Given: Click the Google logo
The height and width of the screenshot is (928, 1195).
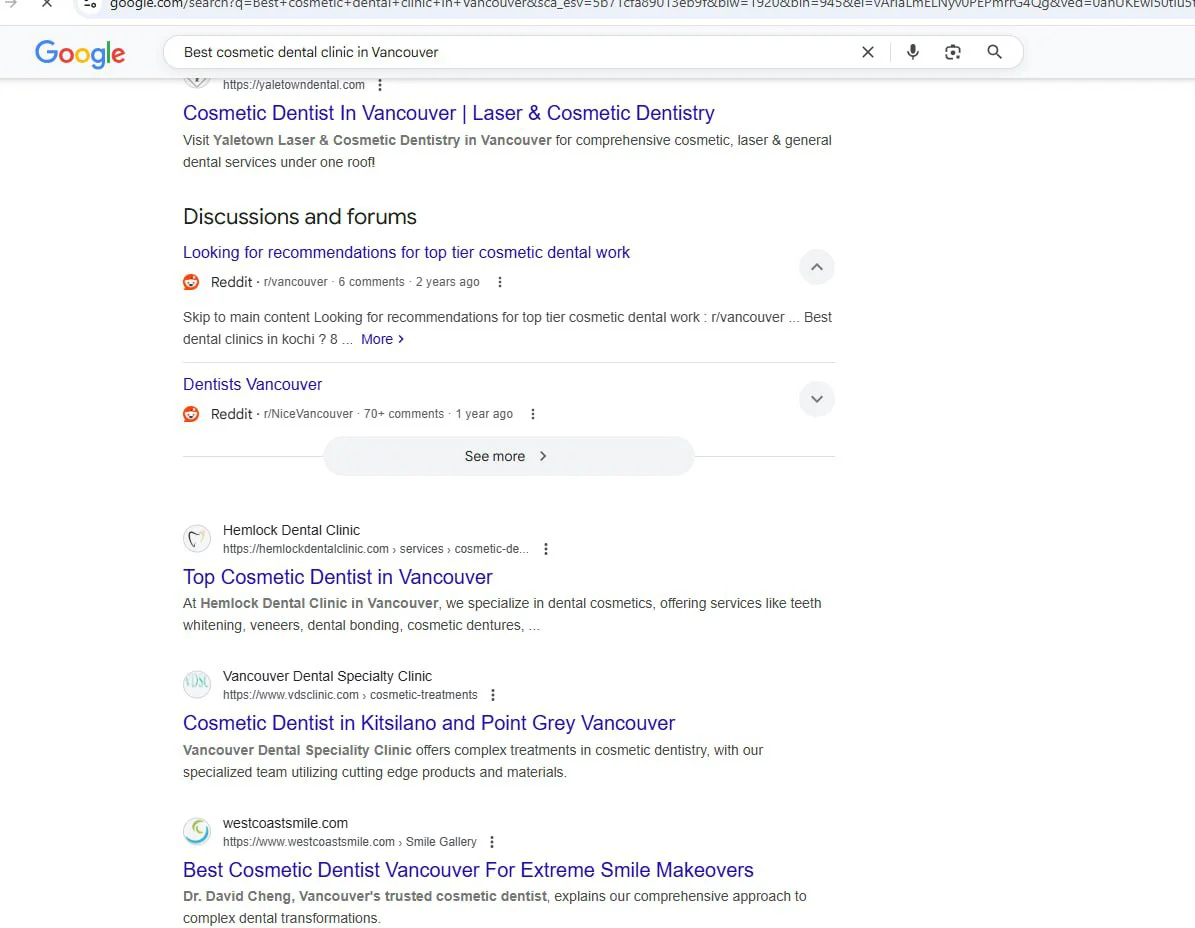Looking at the screenshot, I should [x=80, y=53].
